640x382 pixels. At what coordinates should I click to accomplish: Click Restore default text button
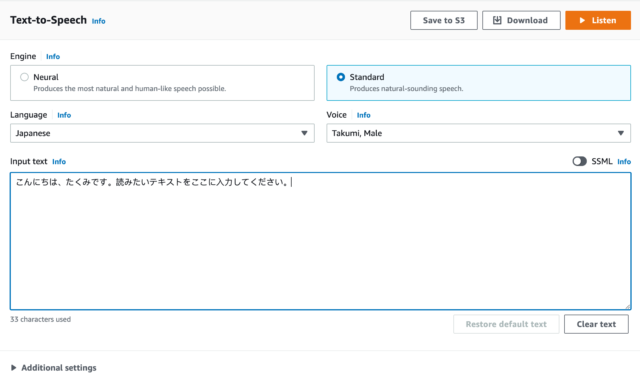(x=506, y=324)
